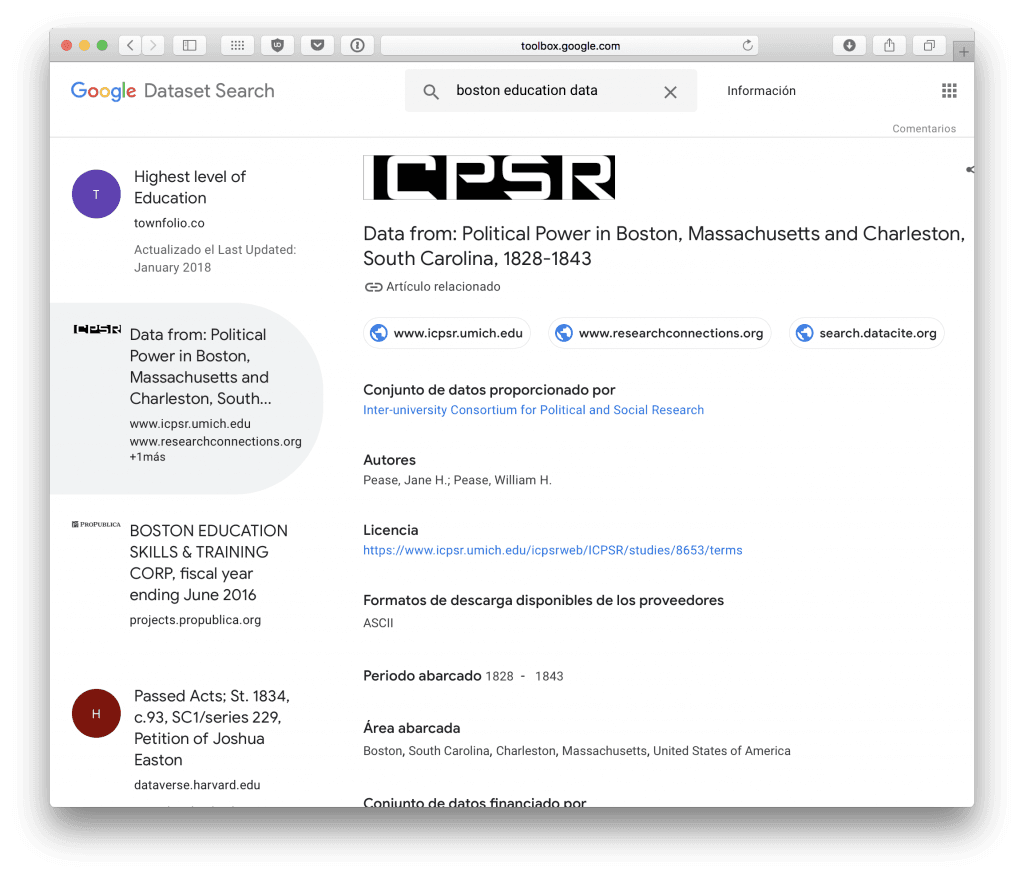1024x878 pixels.
Task: Click the projects.propublica.org source text
Action: pyautogui.click(x=195, y=620)
